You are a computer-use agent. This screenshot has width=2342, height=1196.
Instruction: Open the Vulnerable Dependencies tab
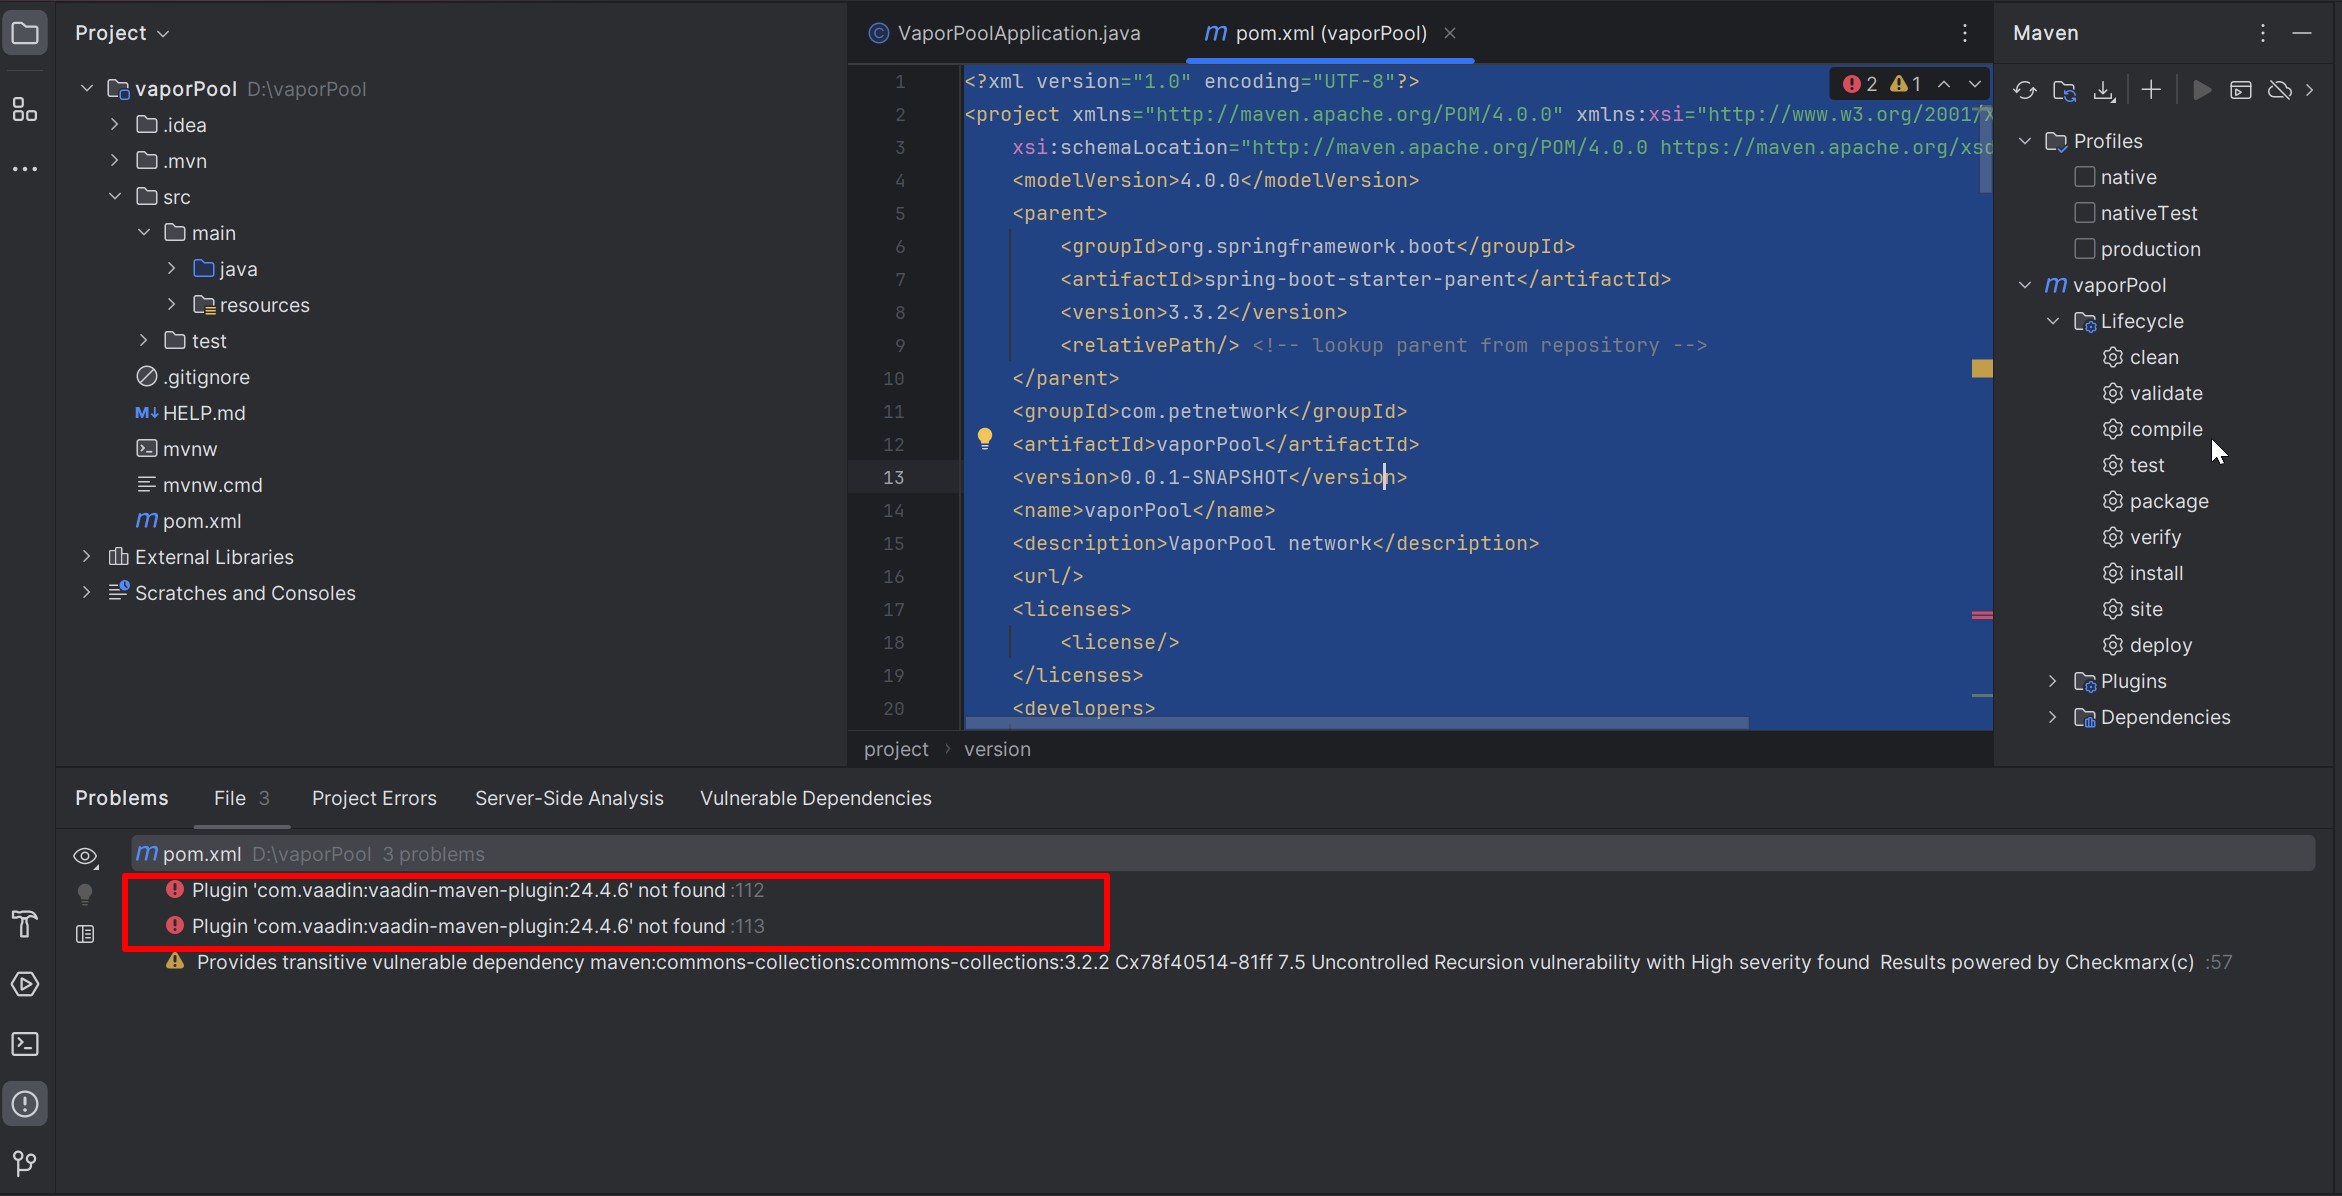[x=815, y=798]
